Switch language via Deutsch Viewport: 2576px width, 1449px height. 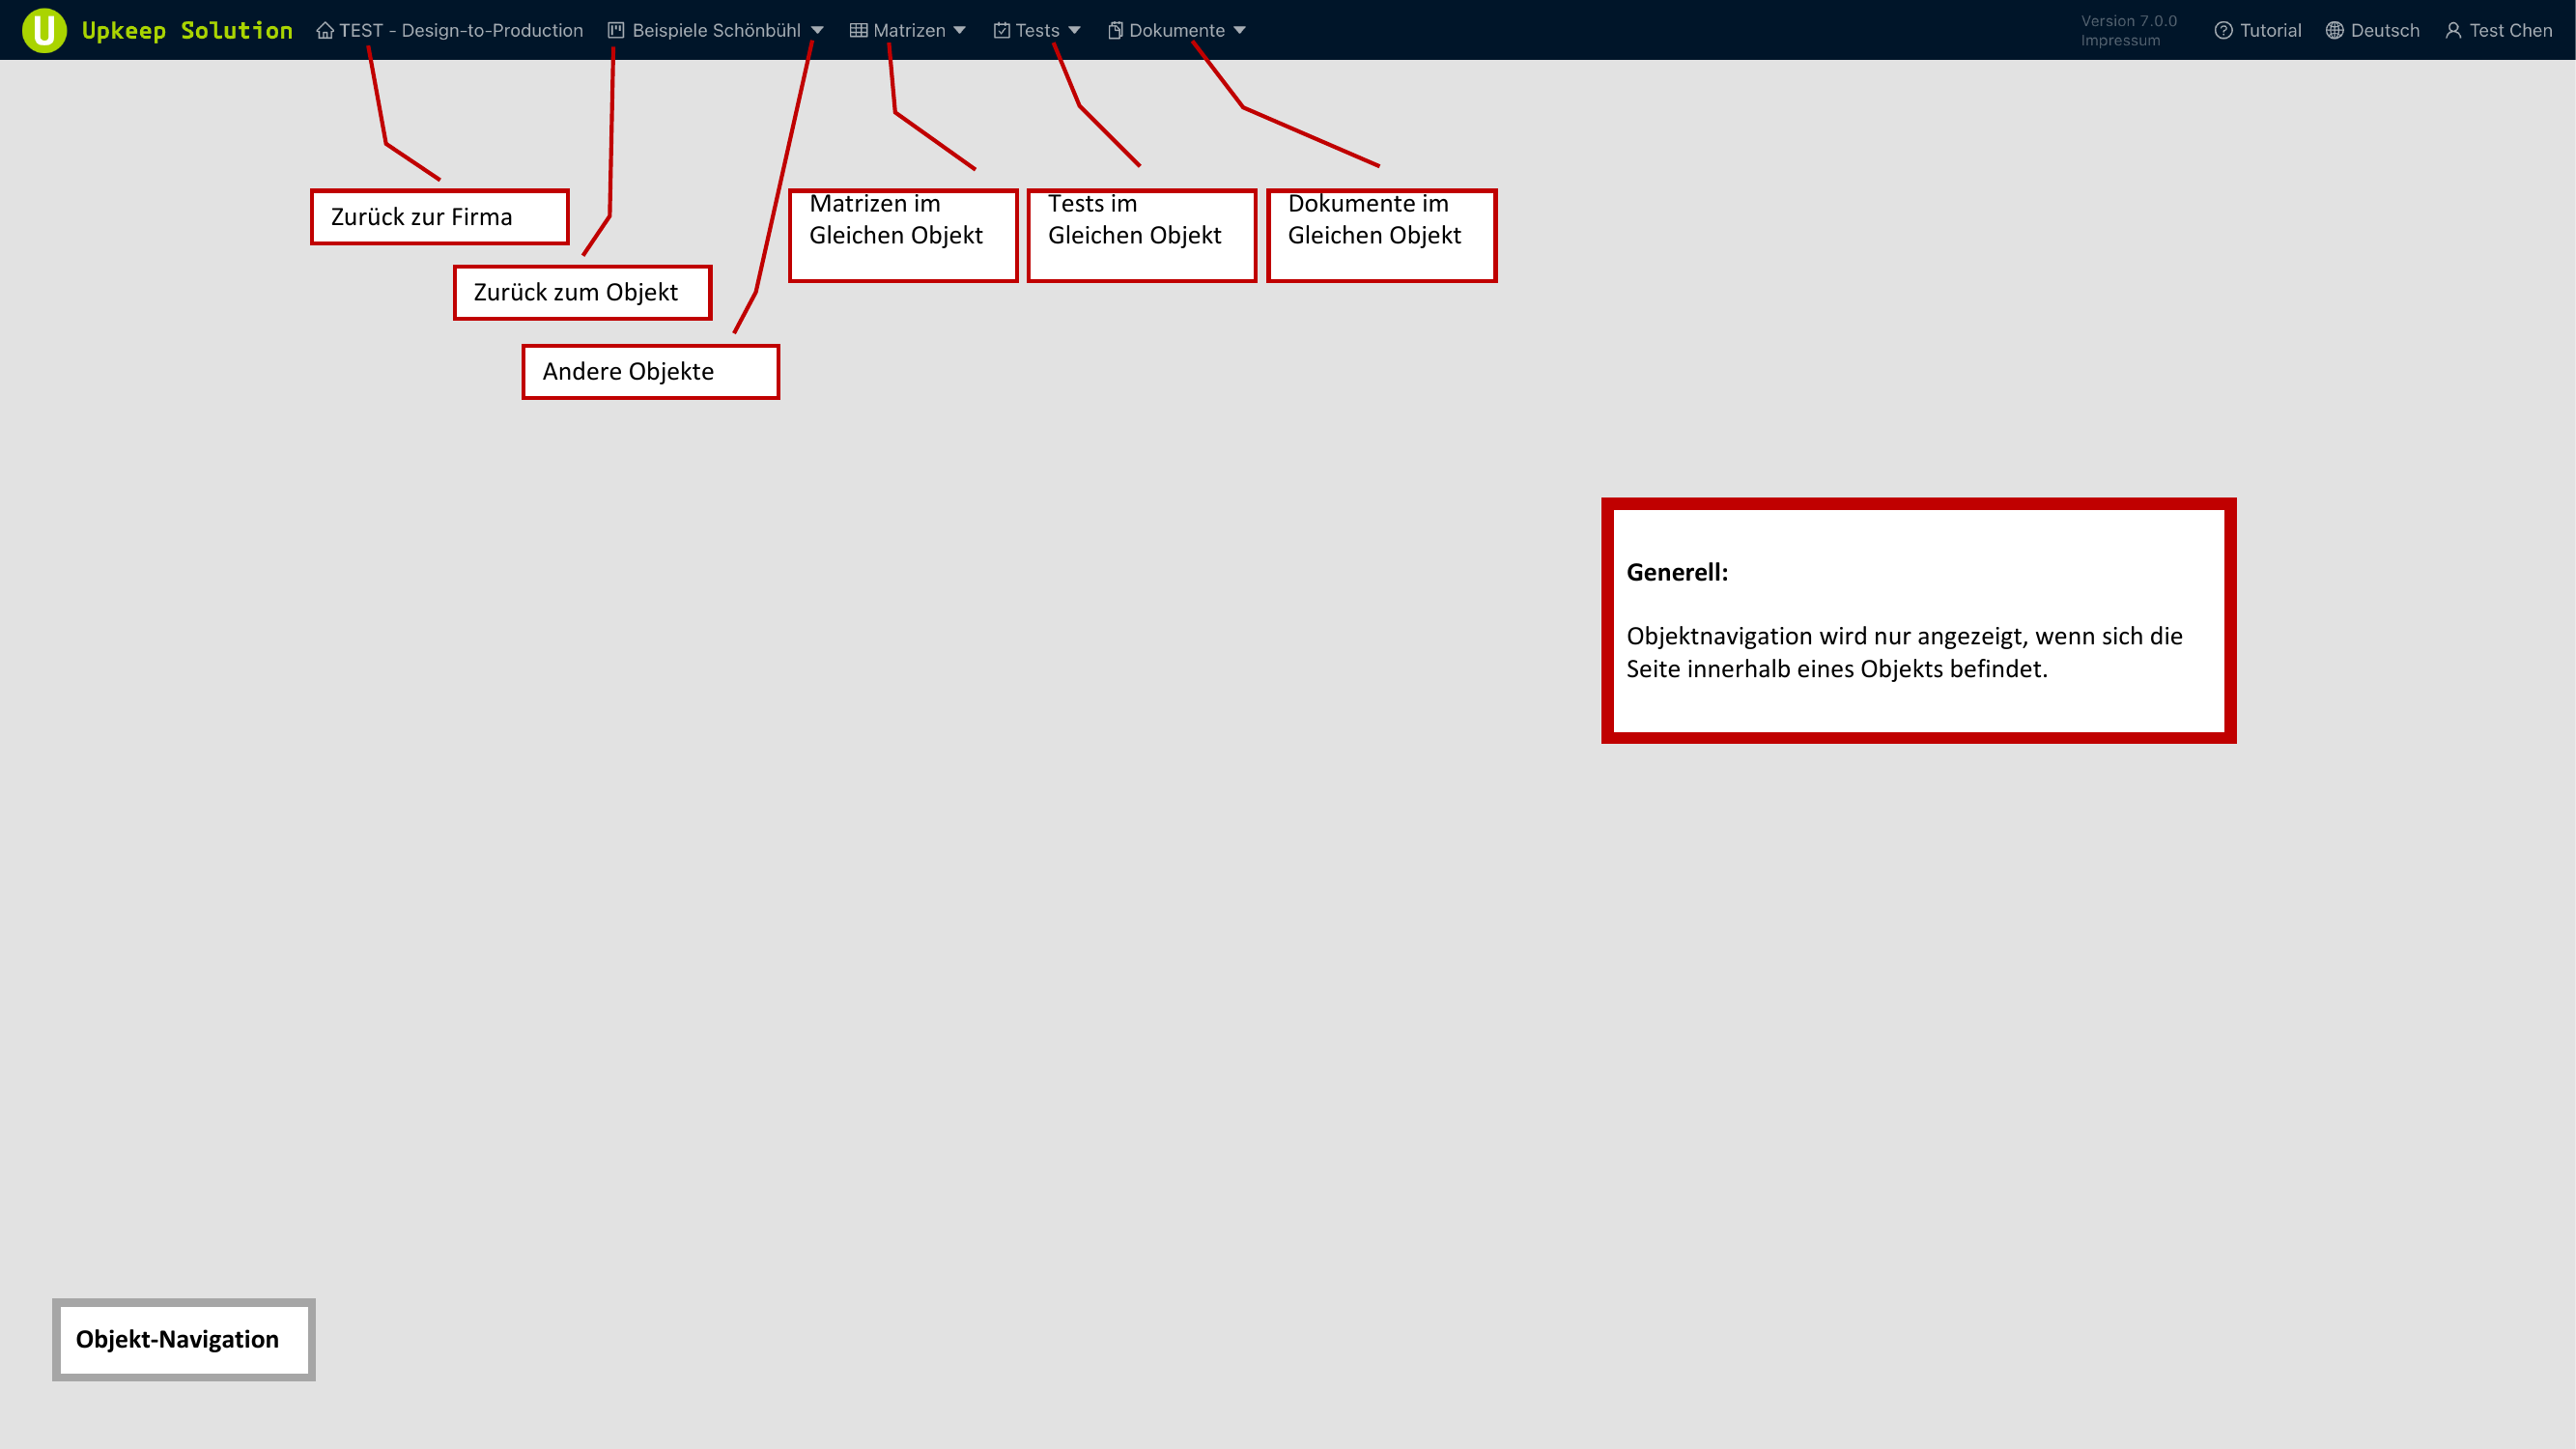point(2384,31)
